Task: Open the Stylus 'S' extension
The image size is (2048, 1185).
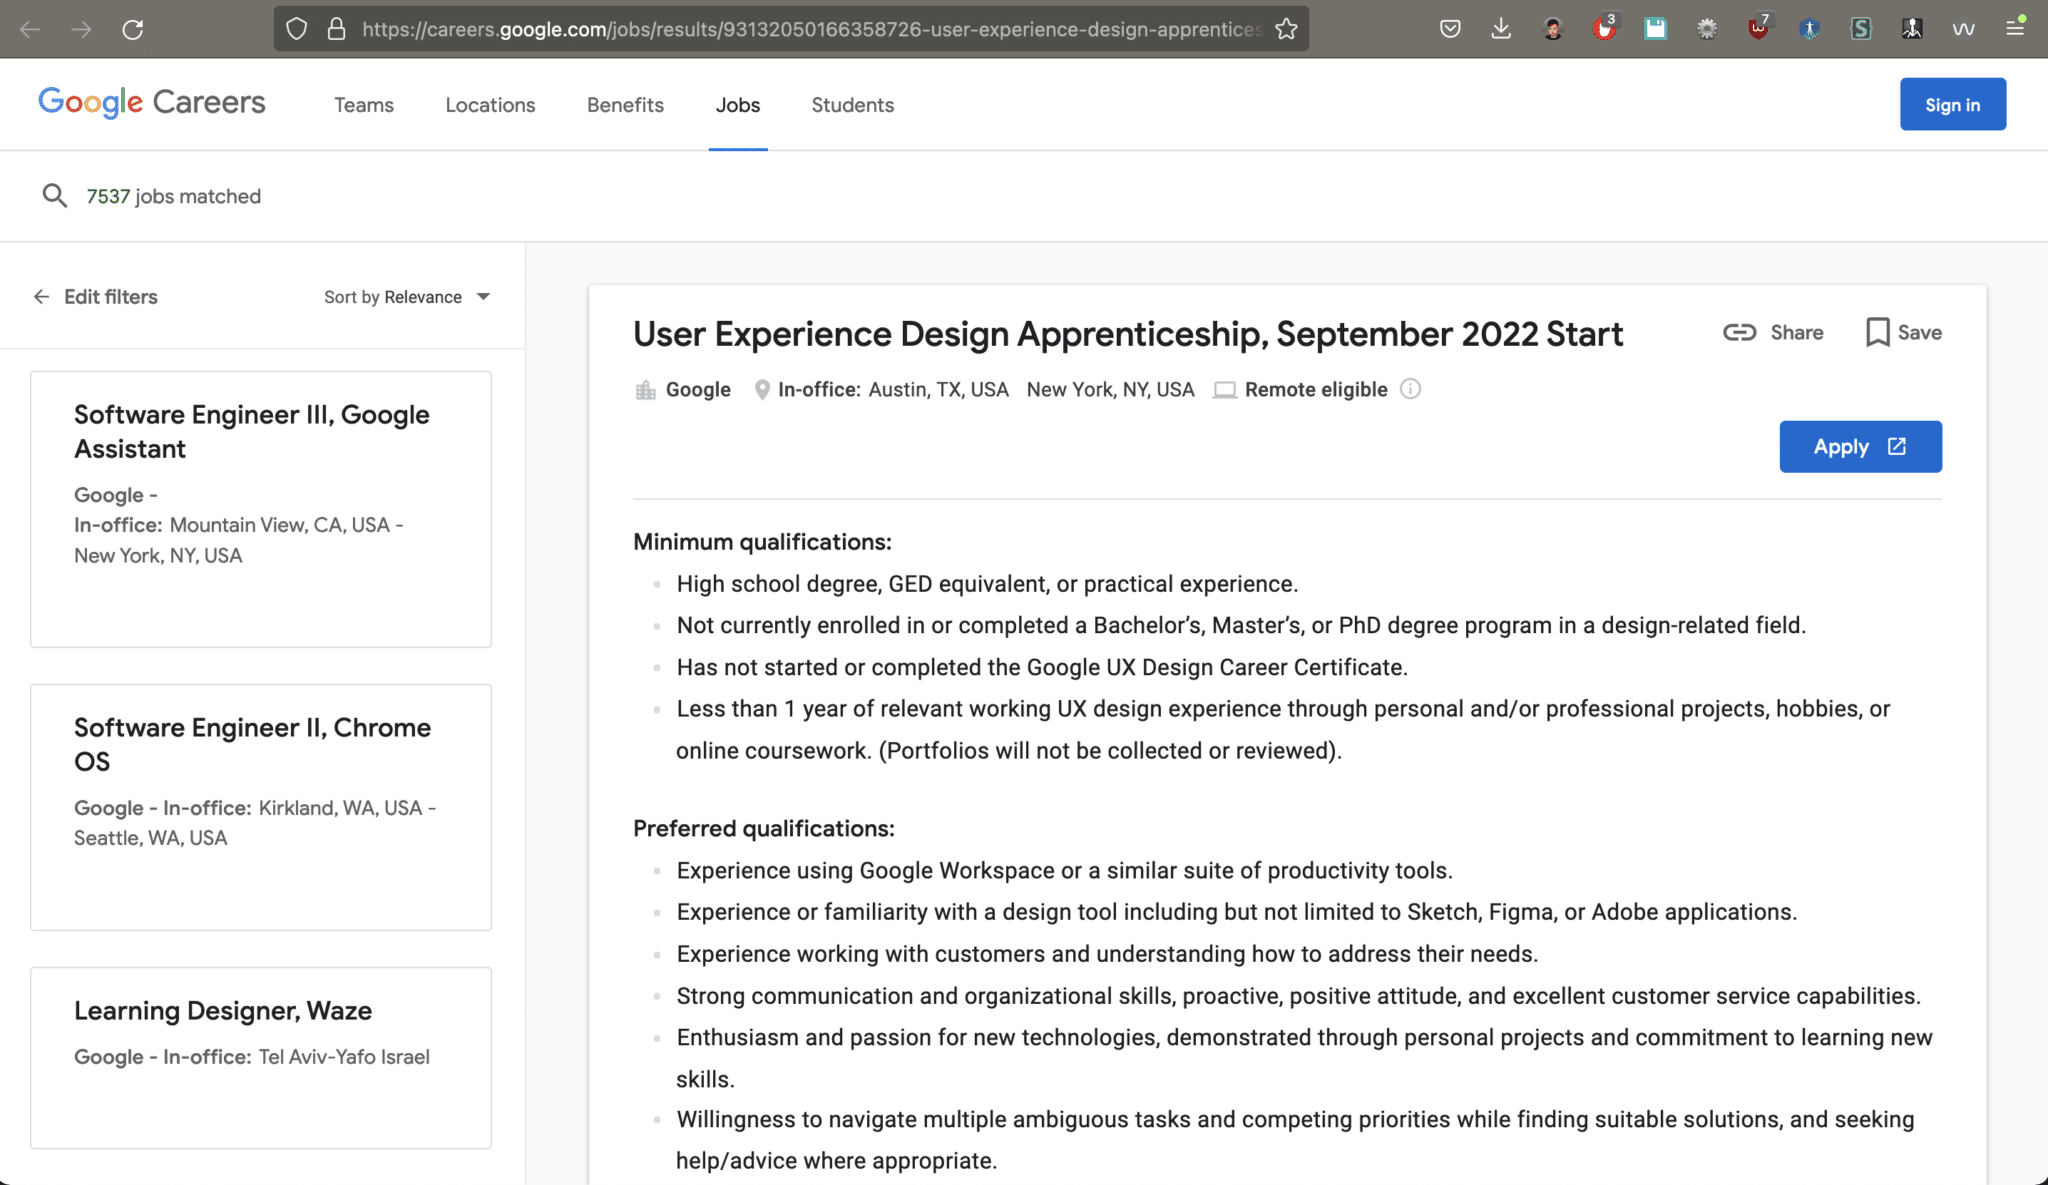Action: coord(1860,28)
